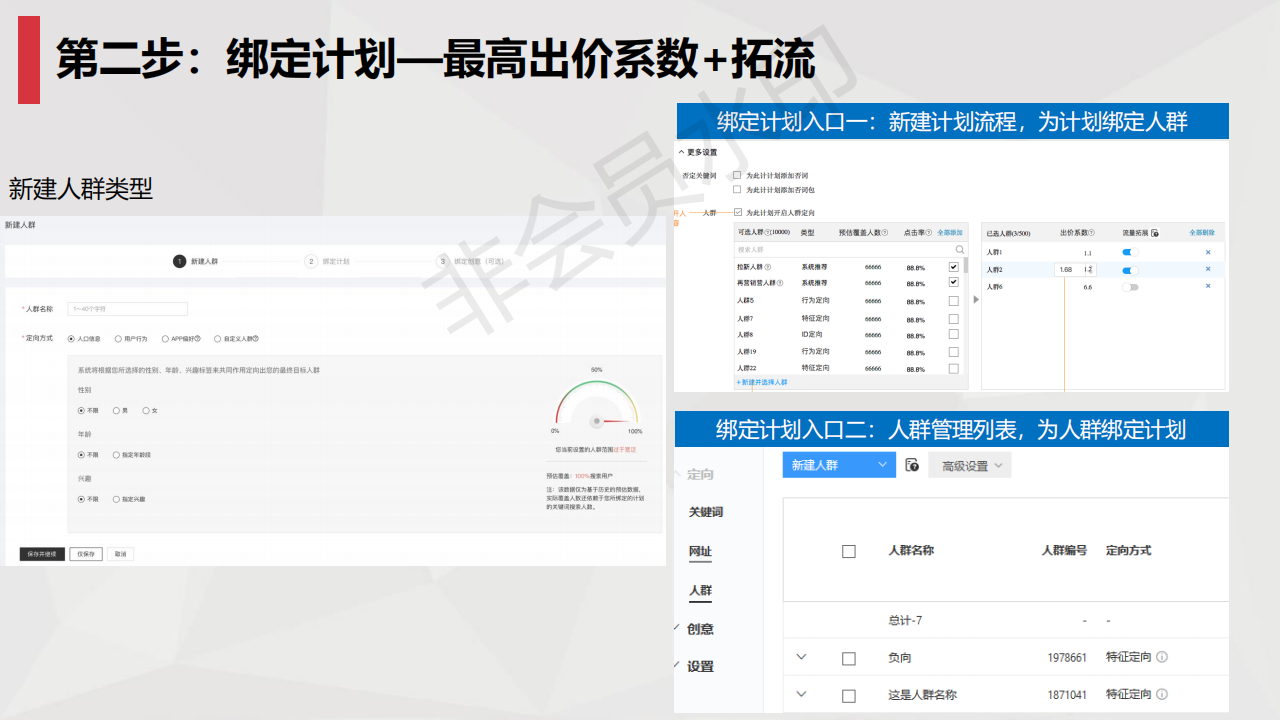Click help icon next to 再营销营人群
1280x720 pixels.
(780, 282)
